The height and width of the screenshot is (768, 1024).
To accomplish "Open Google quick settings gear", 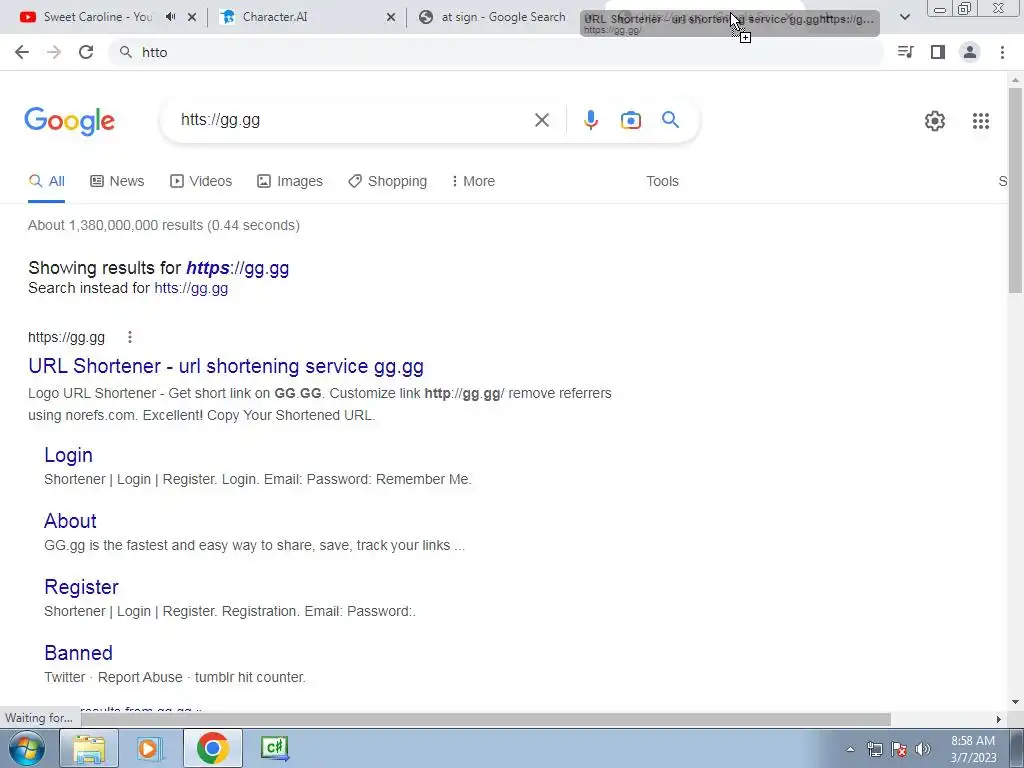I will pos(935,121).
